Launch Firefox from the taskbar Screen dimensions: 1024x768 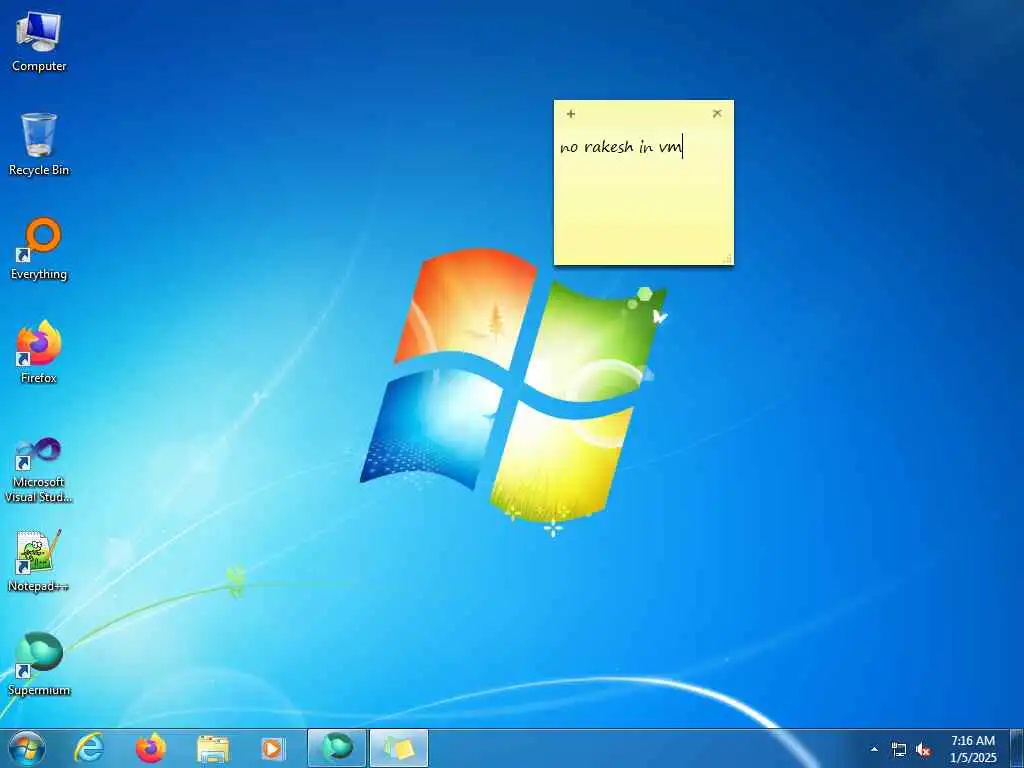tap(151, 748)
